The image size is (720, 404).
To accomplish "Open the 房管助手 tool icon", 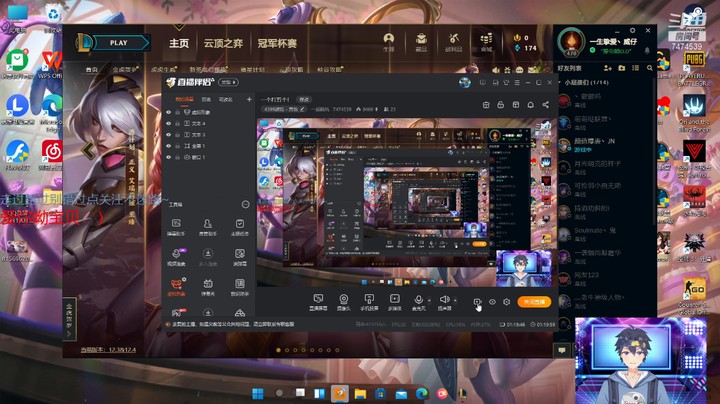I will (208, 227).
